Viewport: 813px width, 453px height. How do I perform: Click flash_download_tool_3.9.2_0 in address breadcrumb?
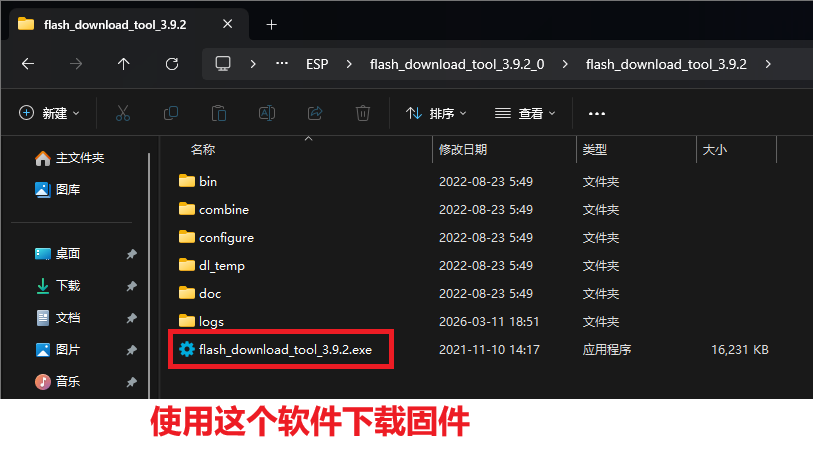point(456,64)
